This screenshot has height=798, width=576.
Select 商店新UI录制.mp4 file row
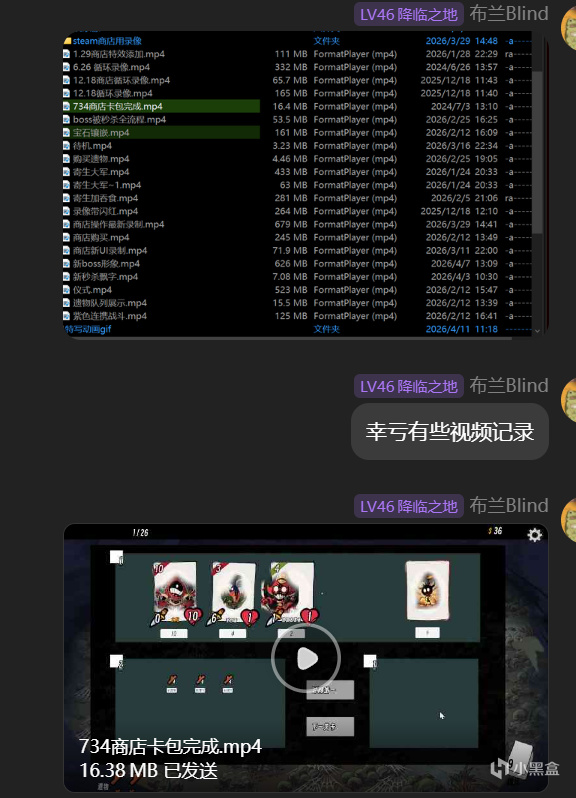298,250
